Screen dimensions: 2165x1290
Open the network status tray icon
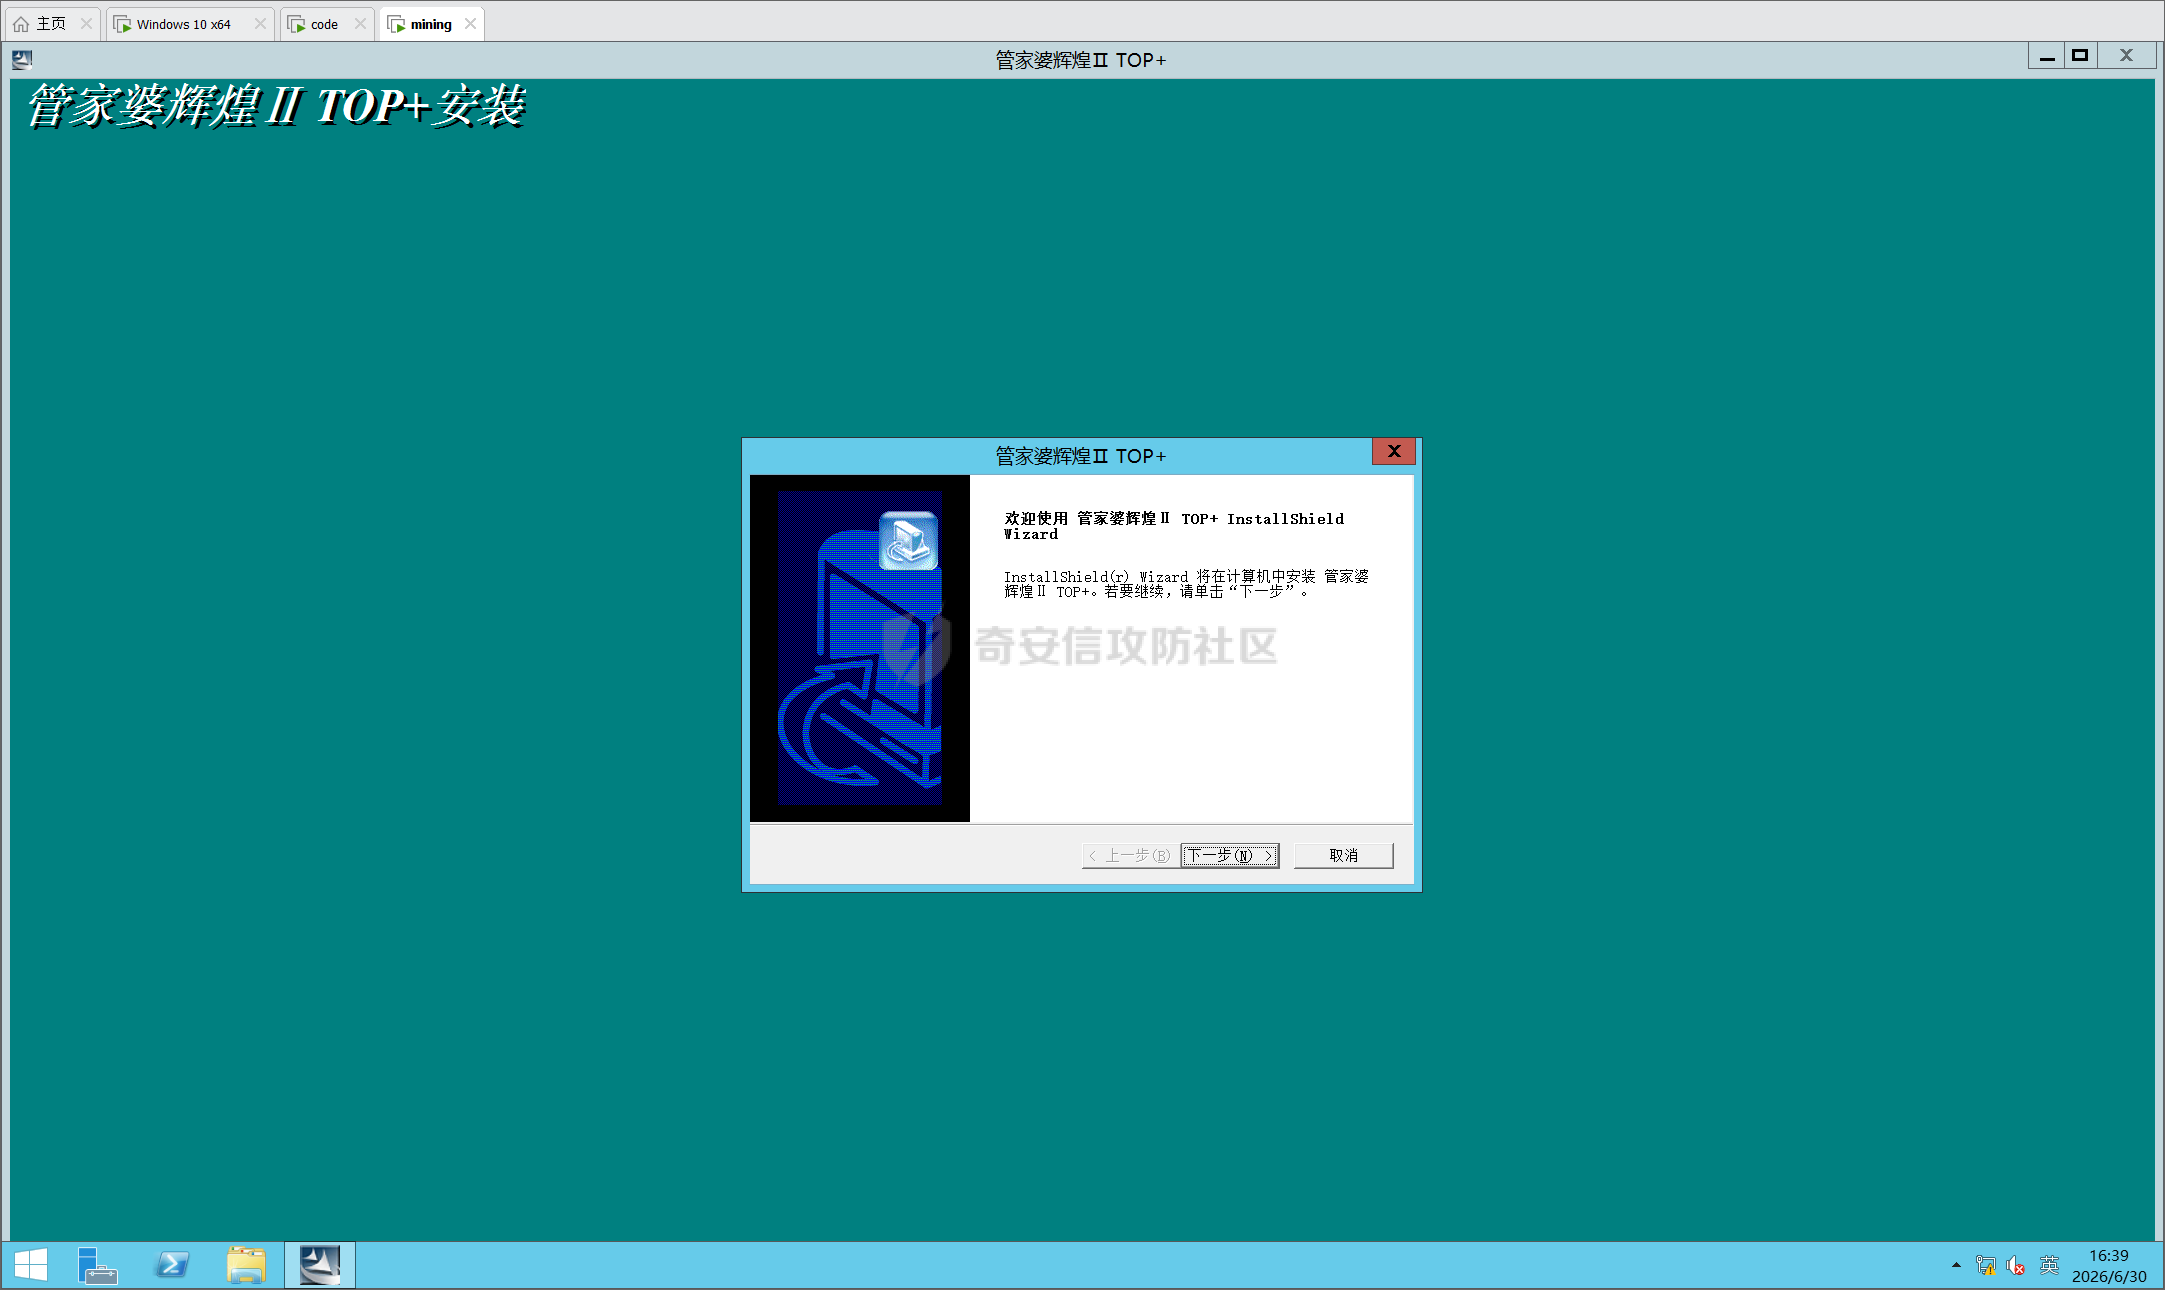pyautogui.click(x=1986, y=1266)
